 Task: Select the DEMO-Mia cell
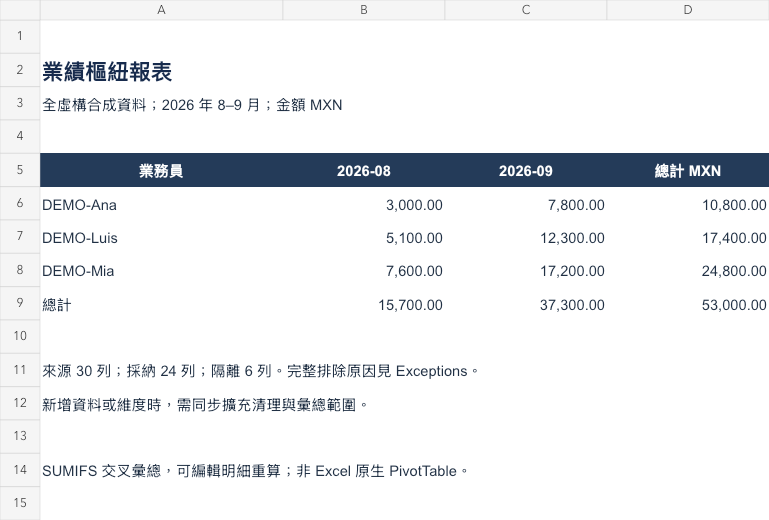coord(161,271)
